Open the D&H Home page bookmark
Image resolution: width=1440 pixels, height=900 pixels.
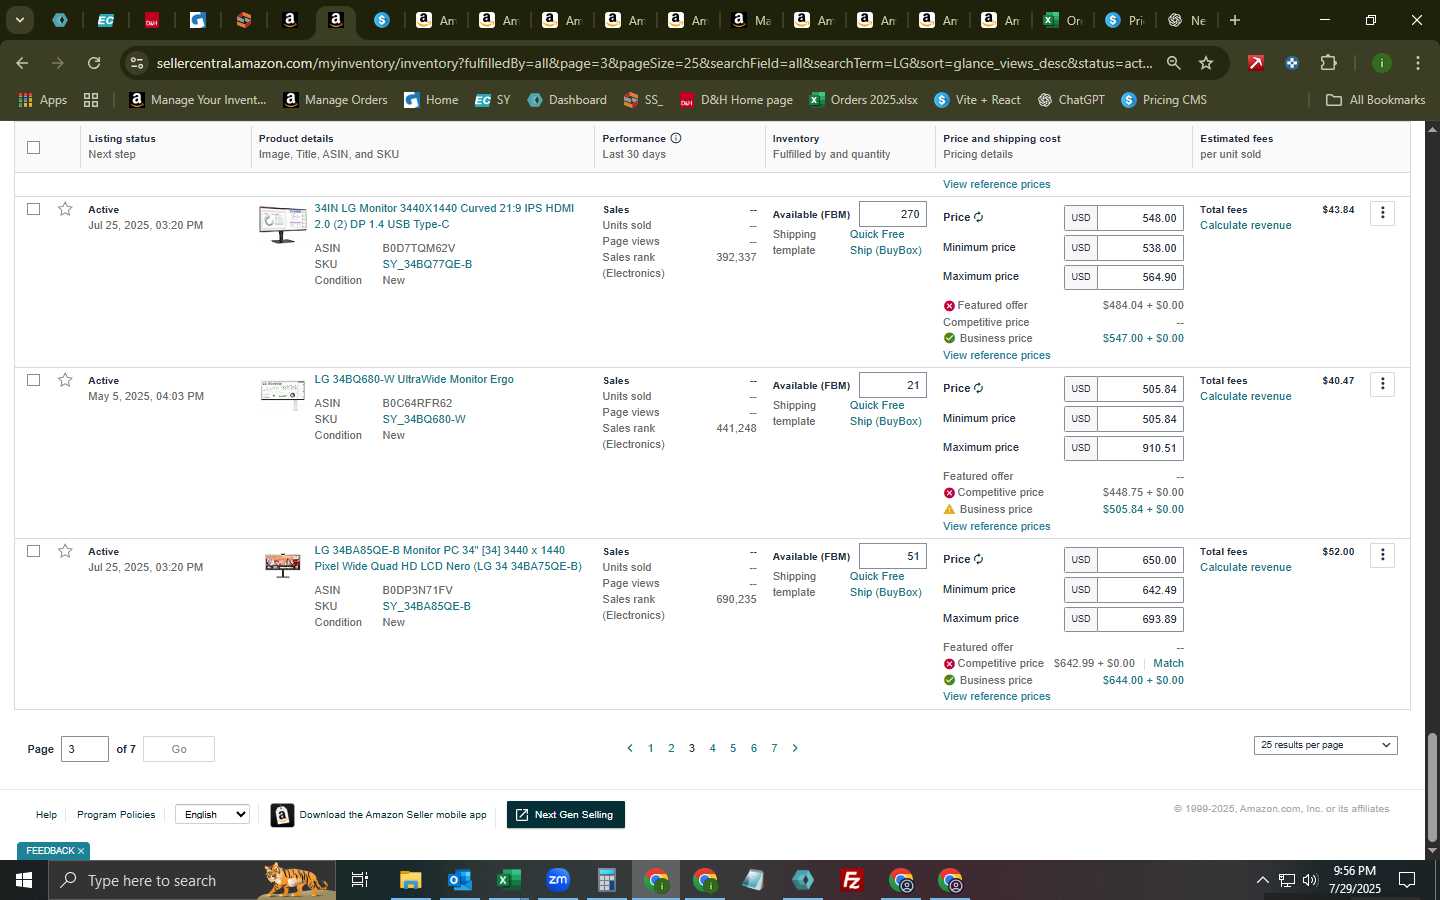(x=736, y=100)
